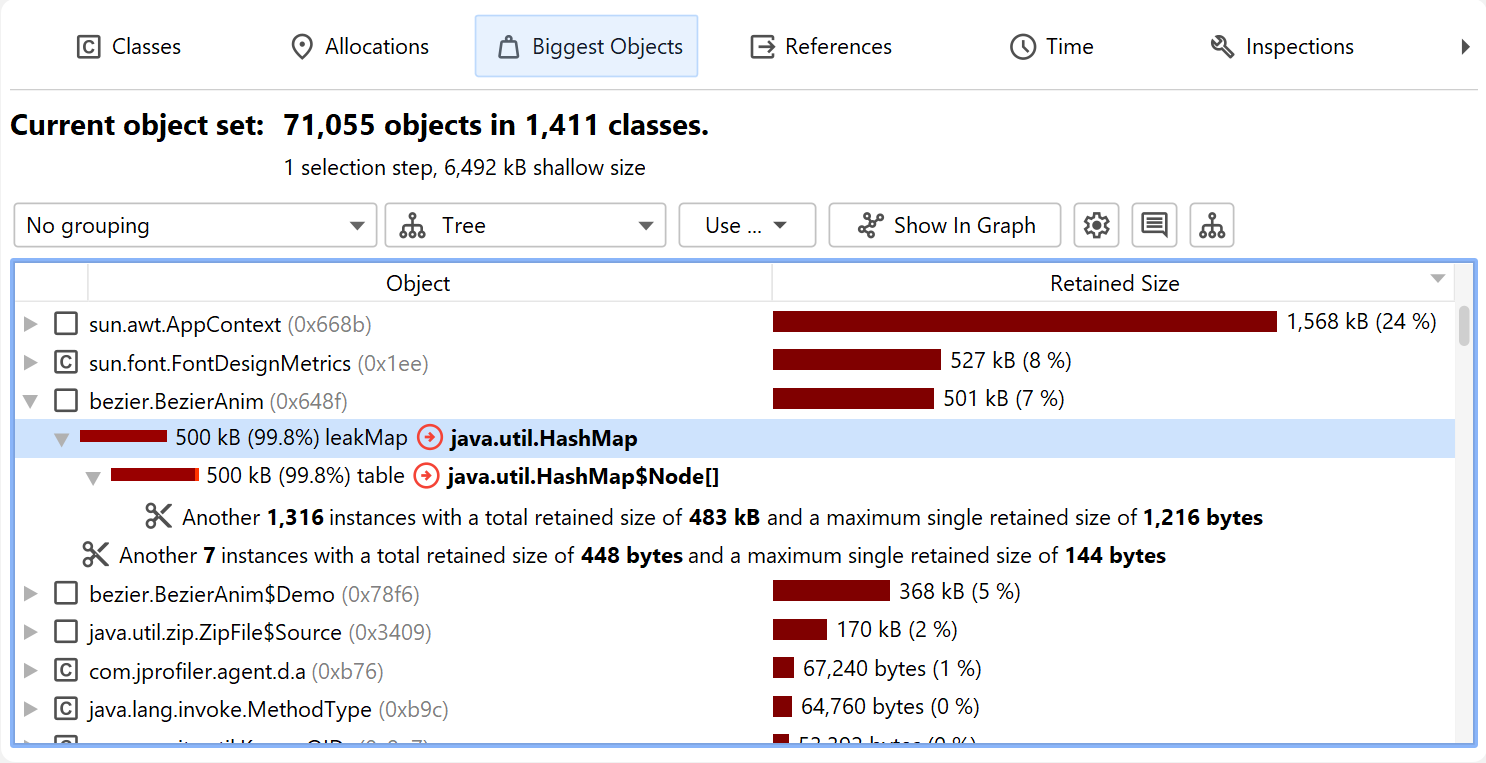Click scissors icon on 7 instances row
The width and height of the screenshot is (1486, 763).
point(96,555)
